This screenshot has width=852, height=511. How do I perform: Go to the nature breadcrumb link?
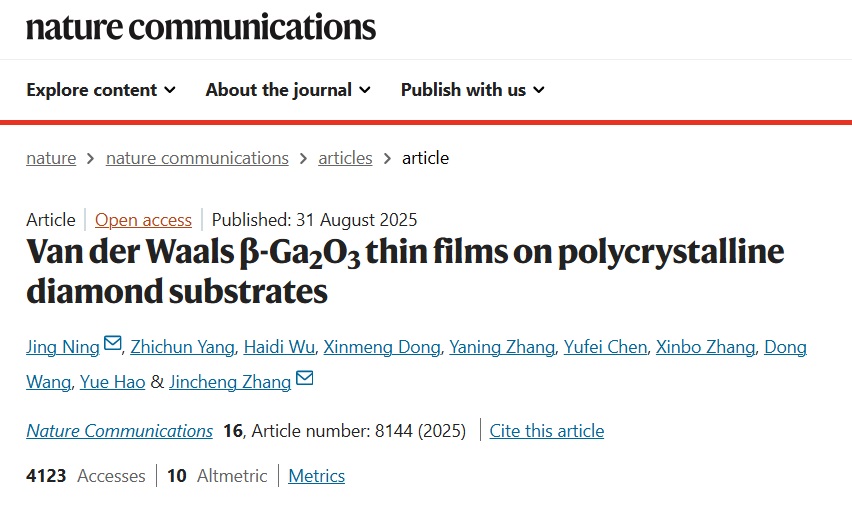pyautogui.click(x=51, y=158)
